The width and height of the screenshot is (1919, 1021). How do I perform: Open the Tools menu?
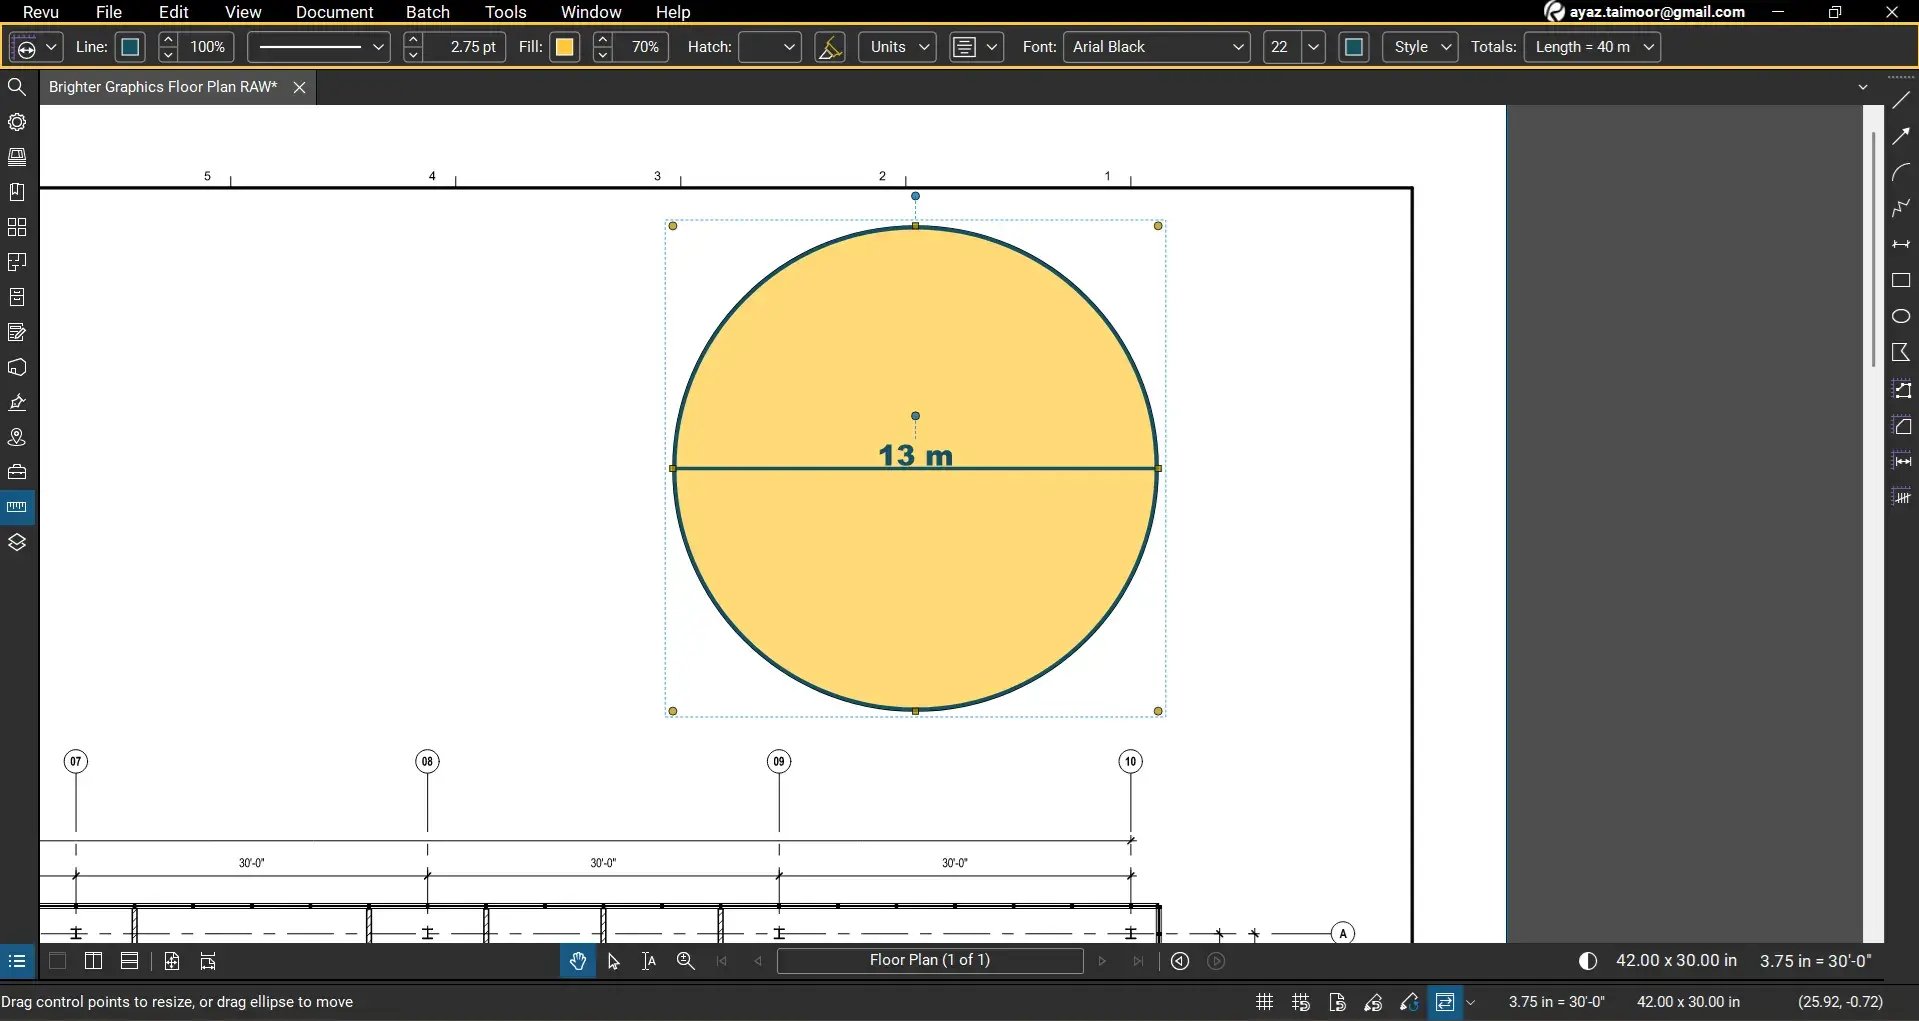point(505,12)
